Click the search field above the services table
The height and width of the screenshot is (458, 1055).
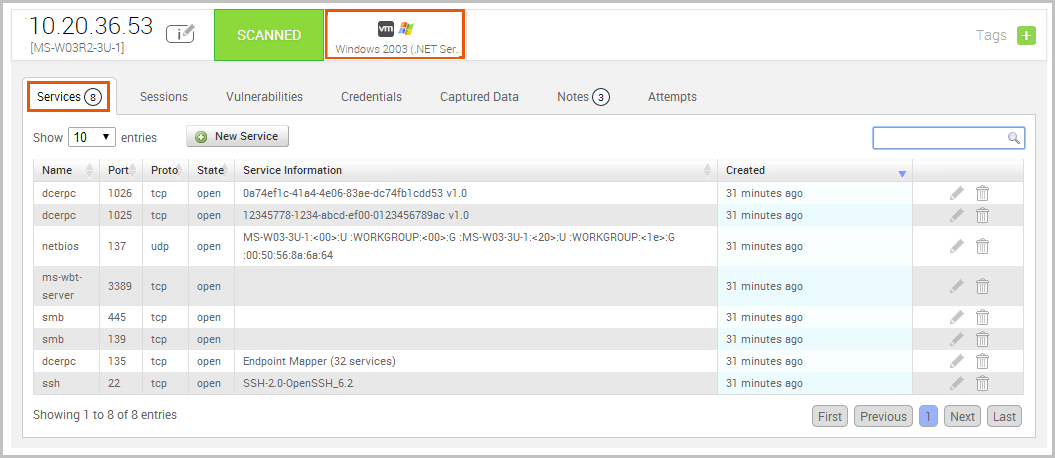pos(940,138)
